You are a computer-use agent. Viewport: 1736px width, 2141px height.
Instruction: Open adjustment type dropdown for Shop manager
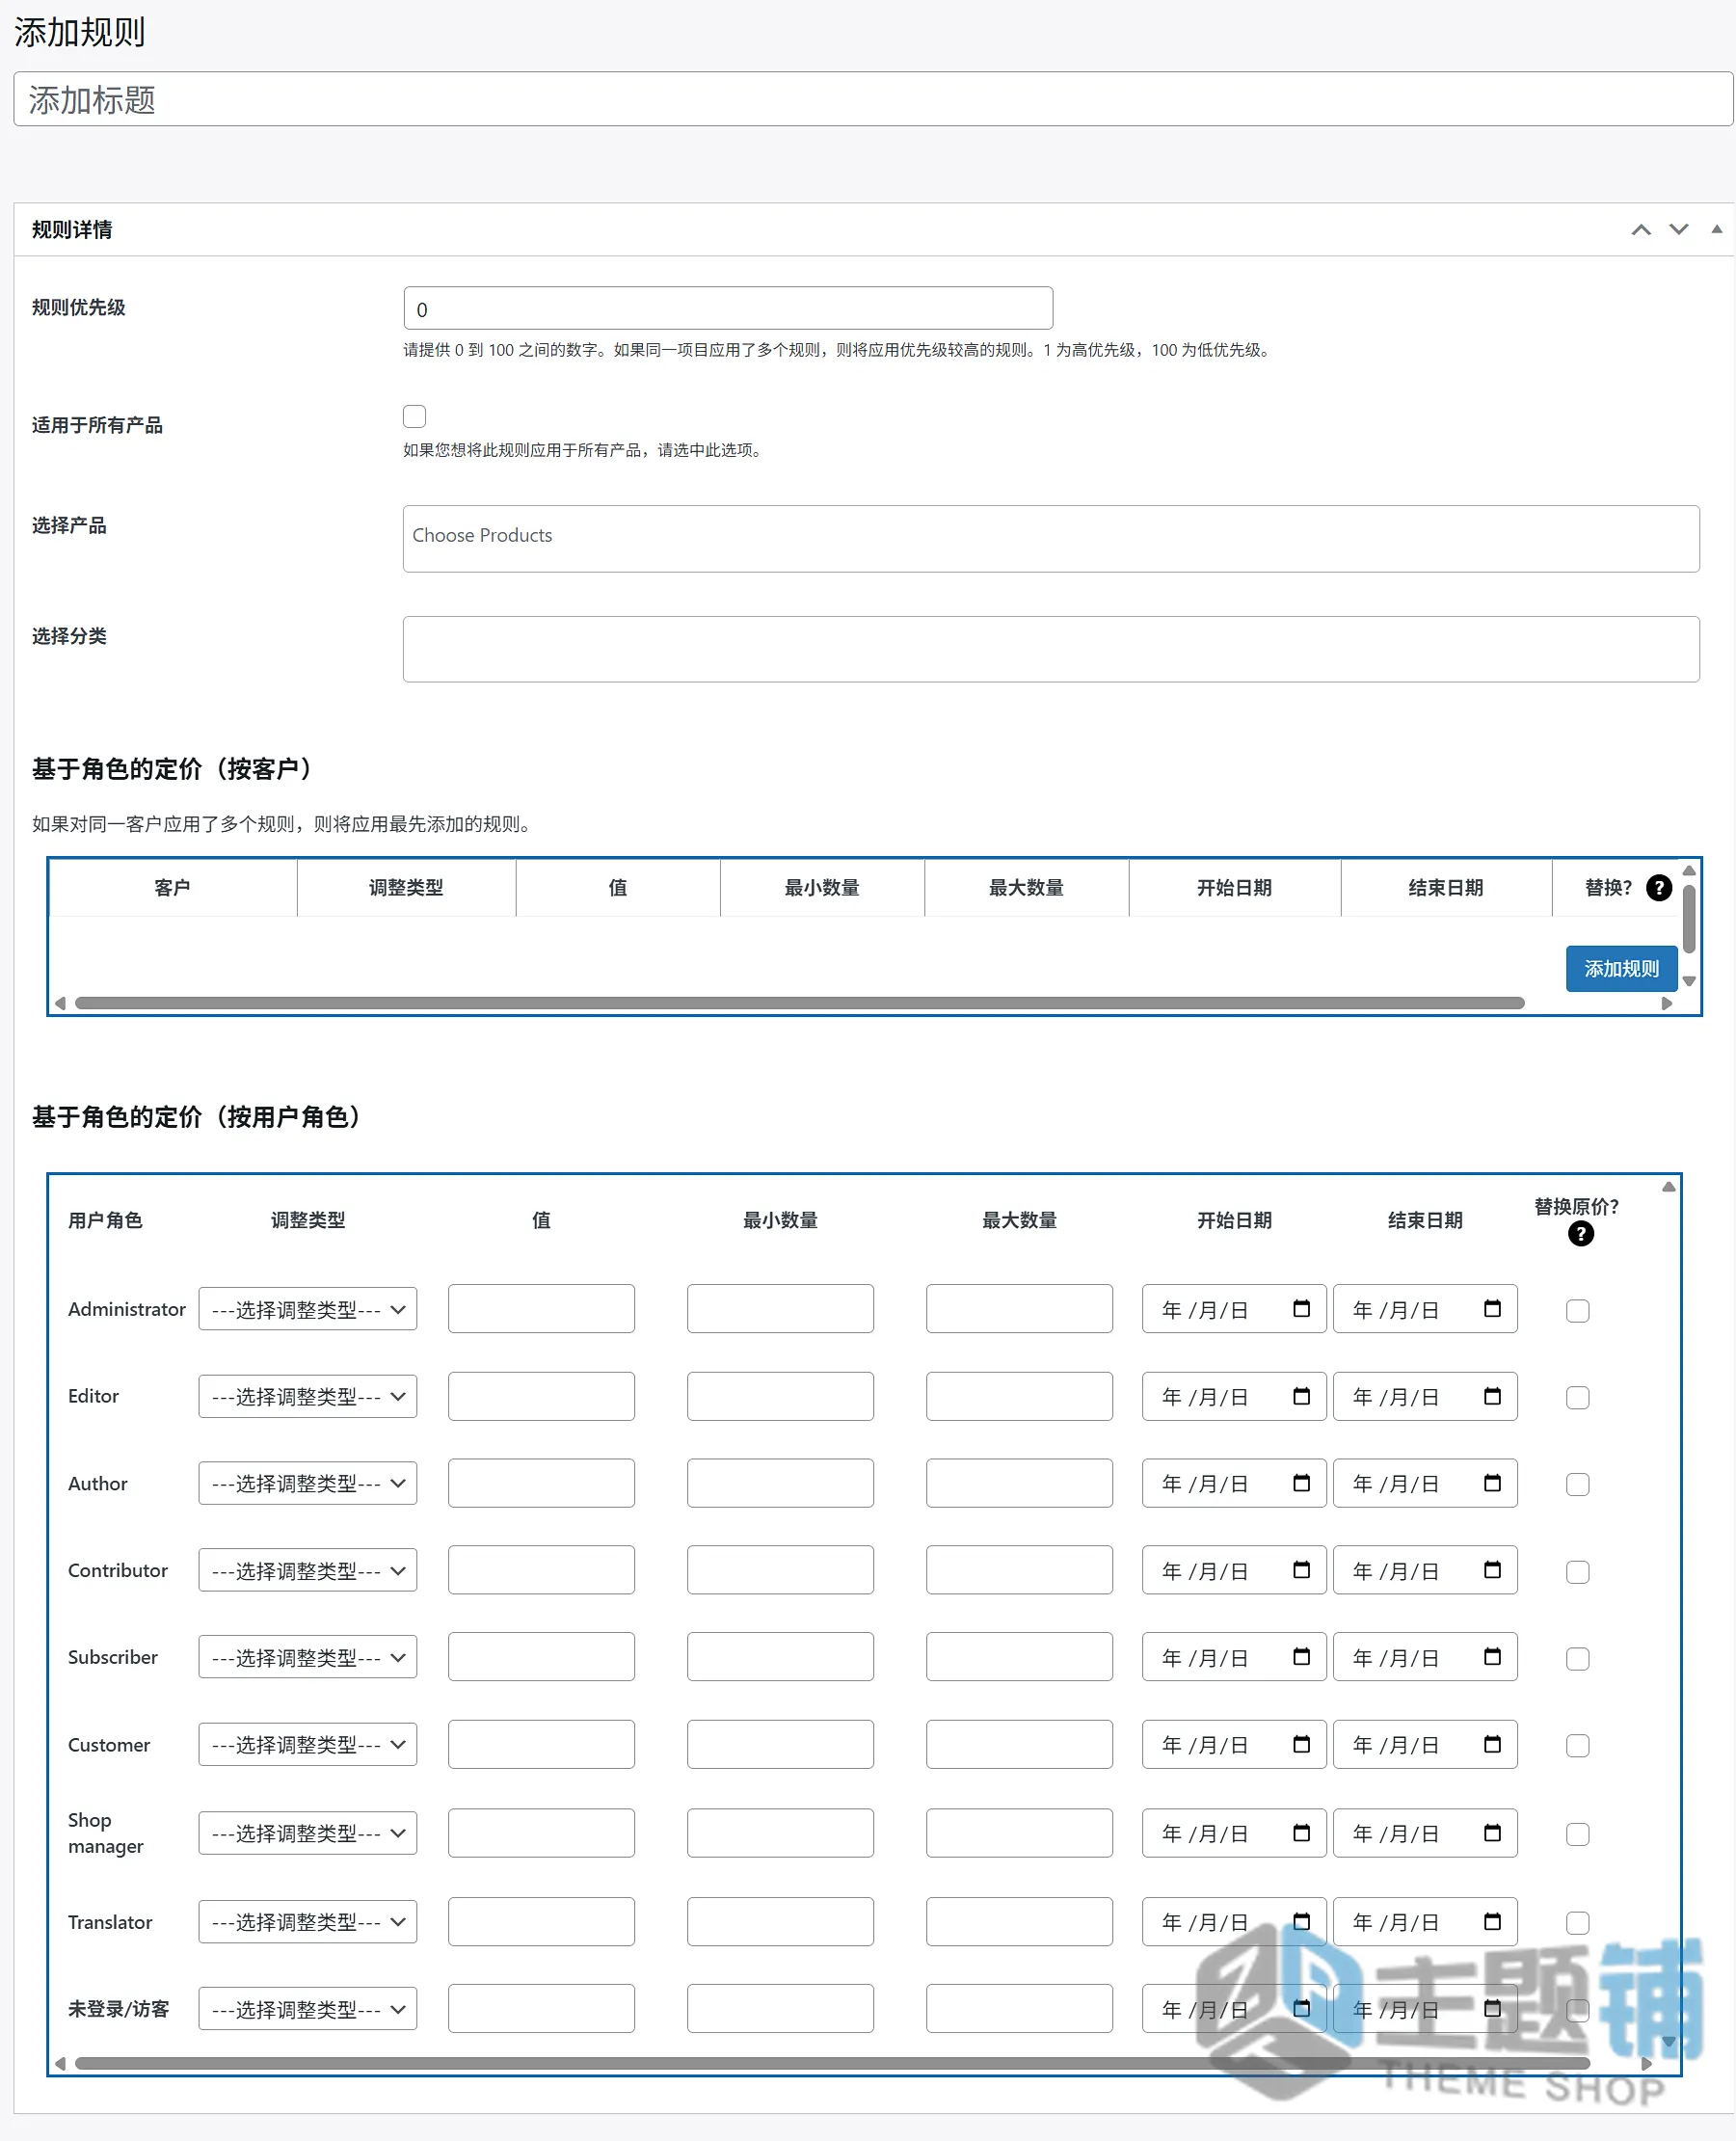tap(308, 1833)
